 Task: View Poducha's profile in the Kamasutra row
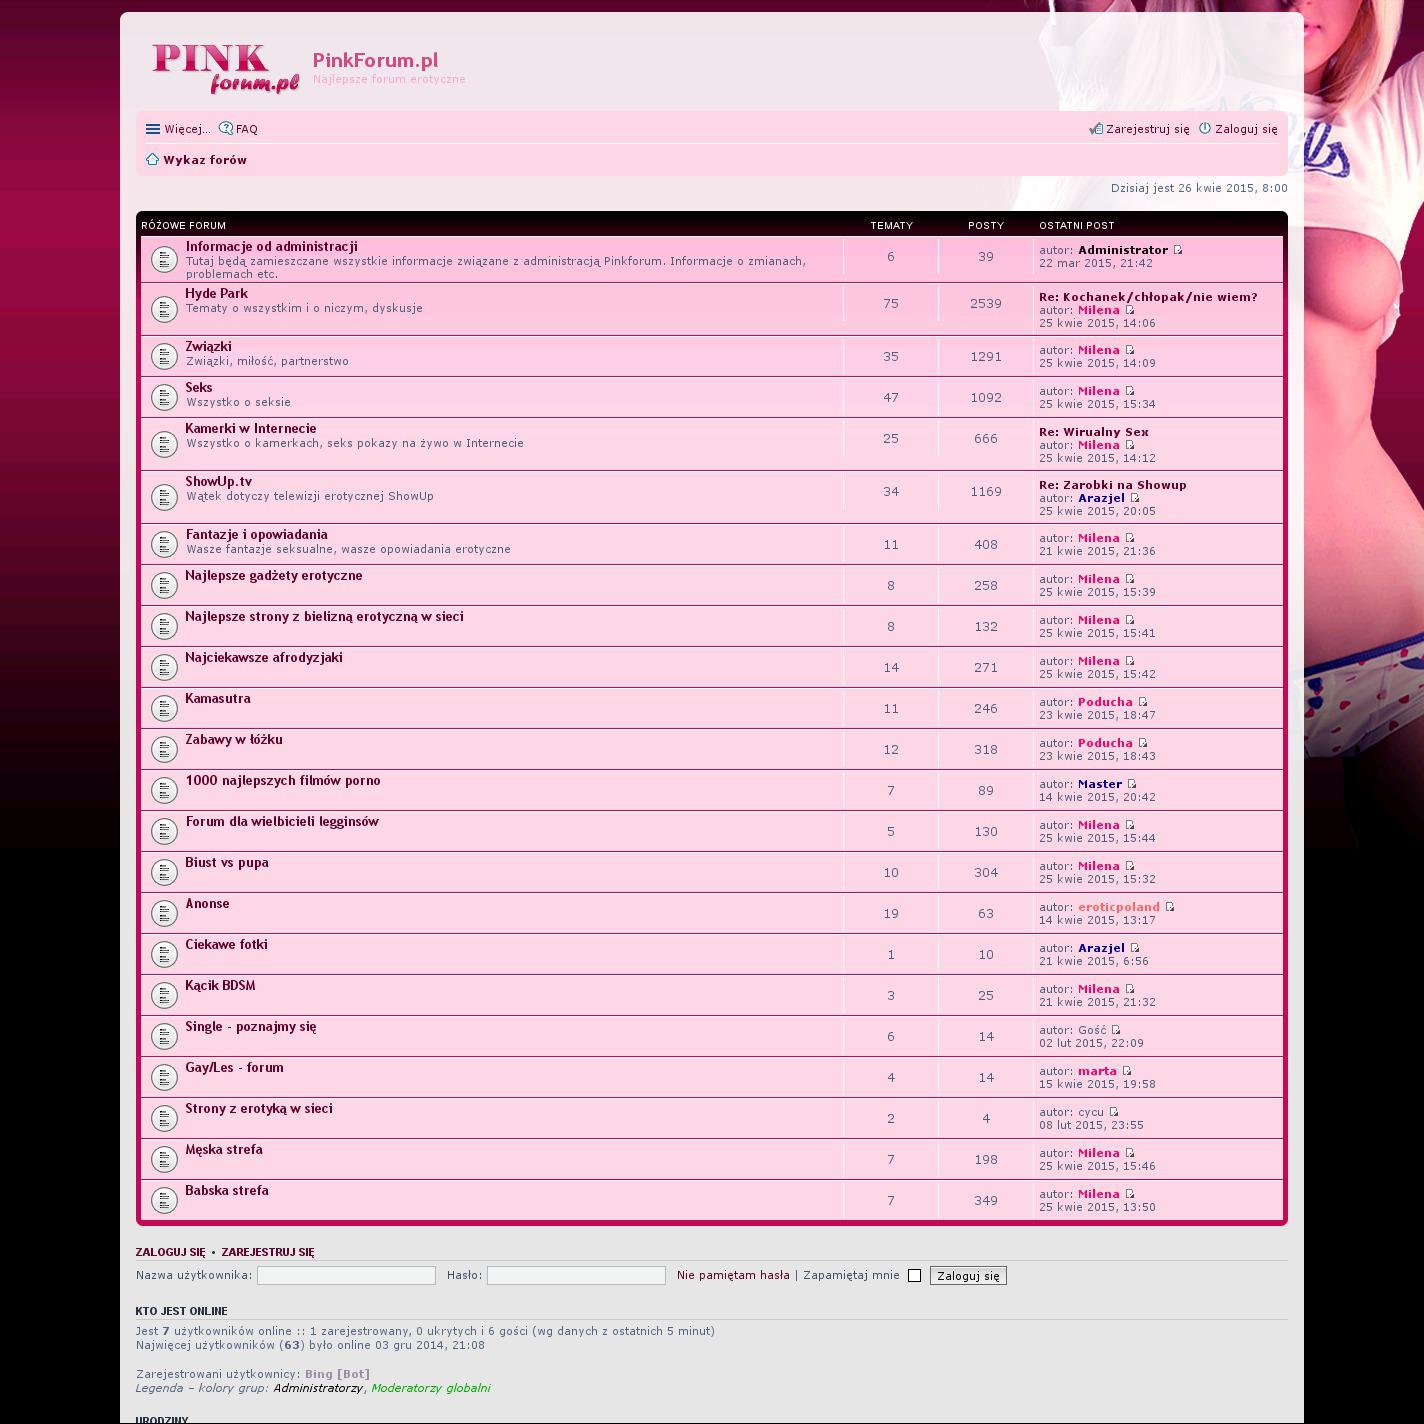(x=1105, y=702)
